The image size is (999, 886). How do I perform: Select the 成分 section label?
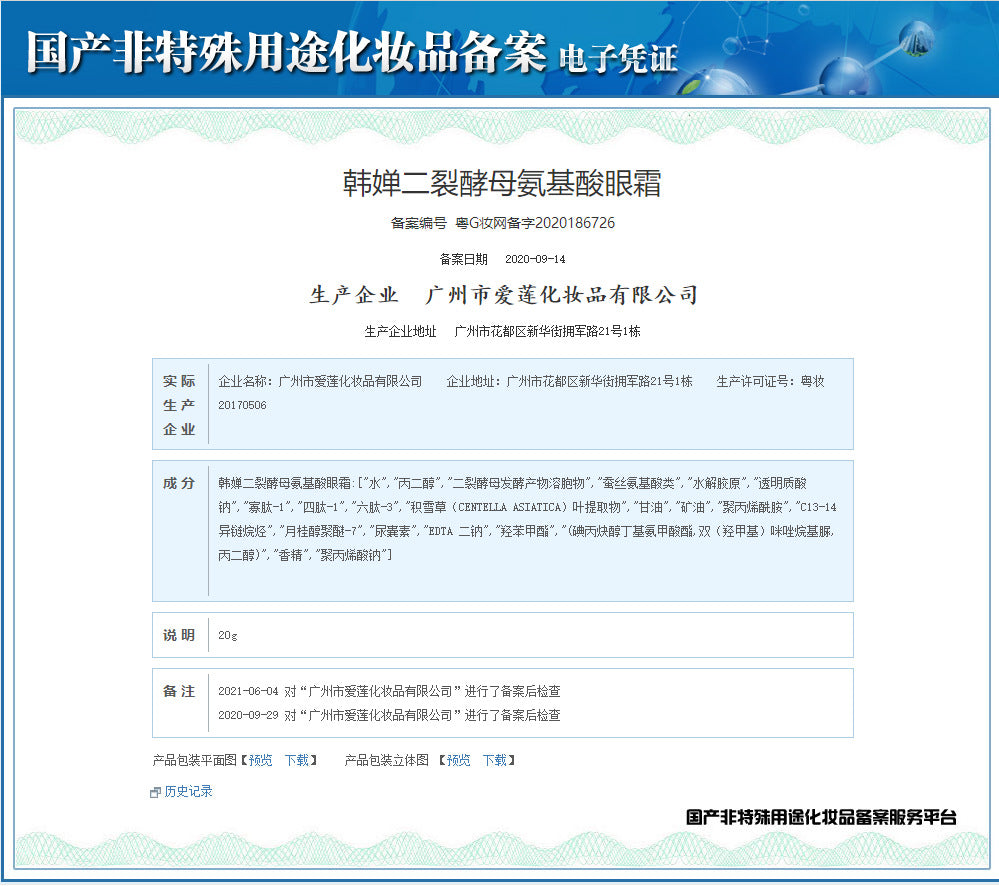[x=180, y=483]
